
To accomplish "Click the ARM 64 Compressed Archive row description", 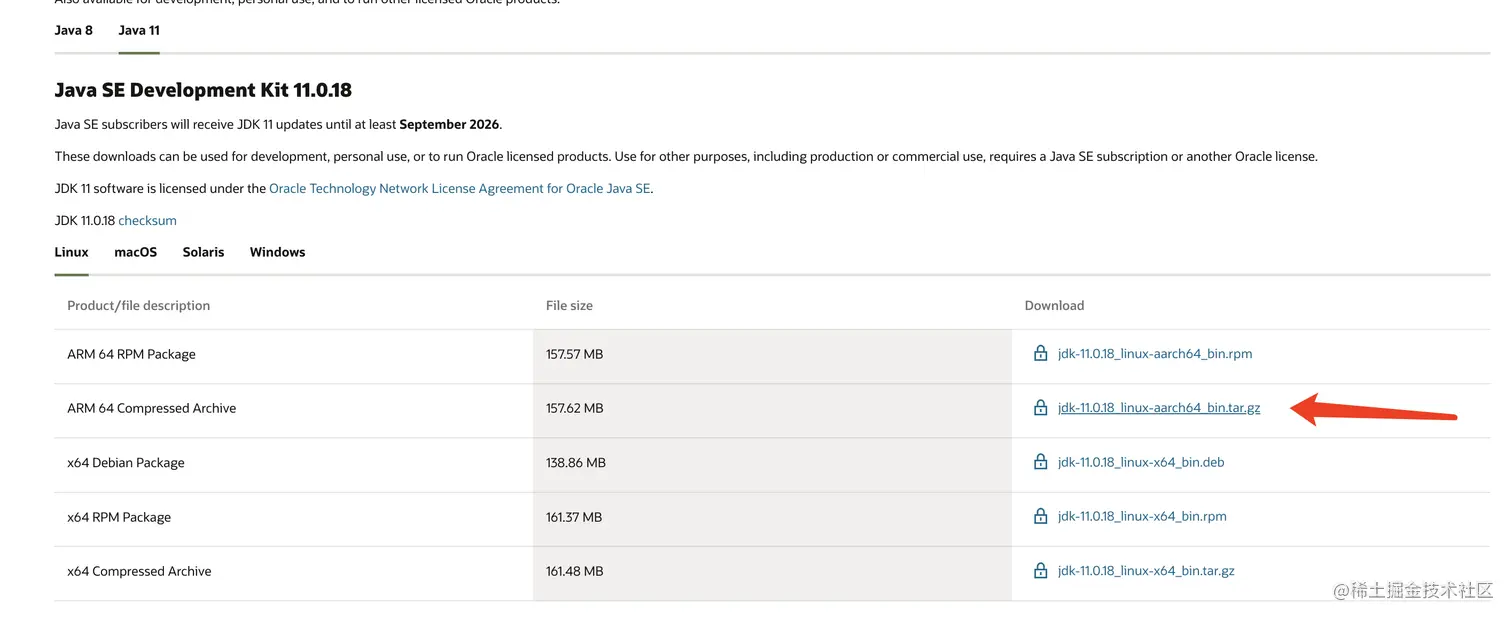I will point(151,408).
